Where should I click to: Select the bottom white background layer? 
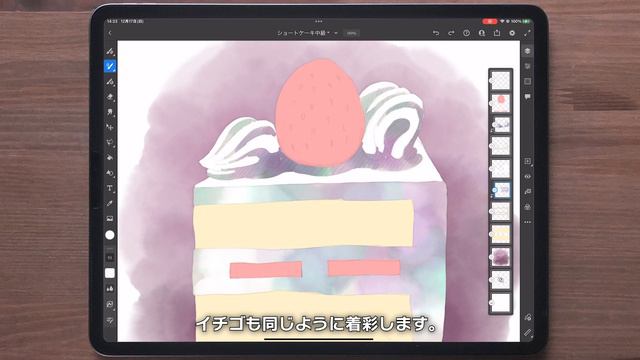501,302
